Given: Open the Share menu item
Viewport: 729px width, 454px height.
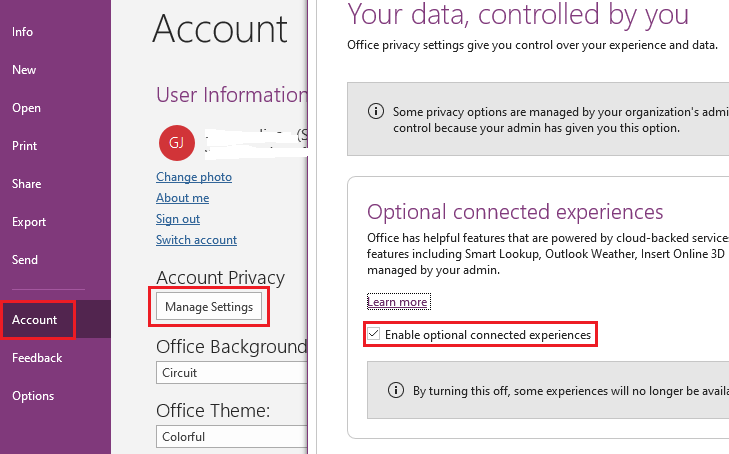Looking at the screenshot, I should (x=26, y=184).
